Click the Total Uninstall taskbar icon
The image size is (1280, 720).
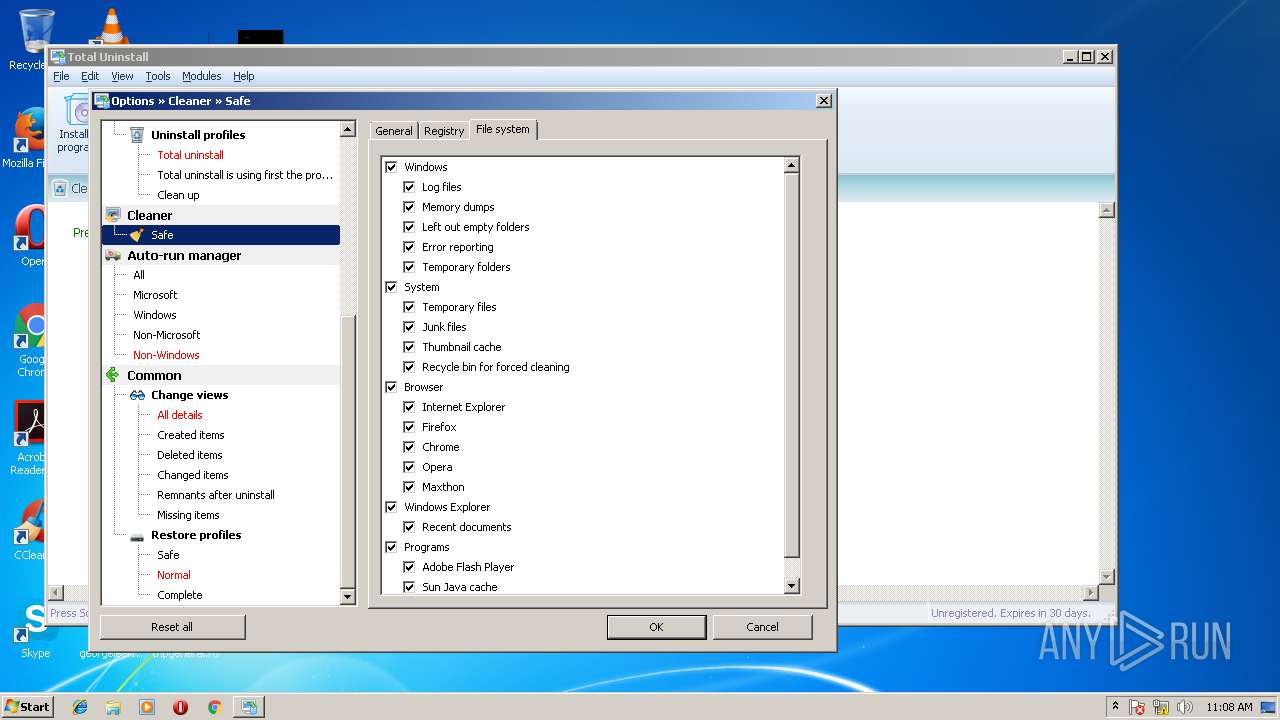click(248, 707)
